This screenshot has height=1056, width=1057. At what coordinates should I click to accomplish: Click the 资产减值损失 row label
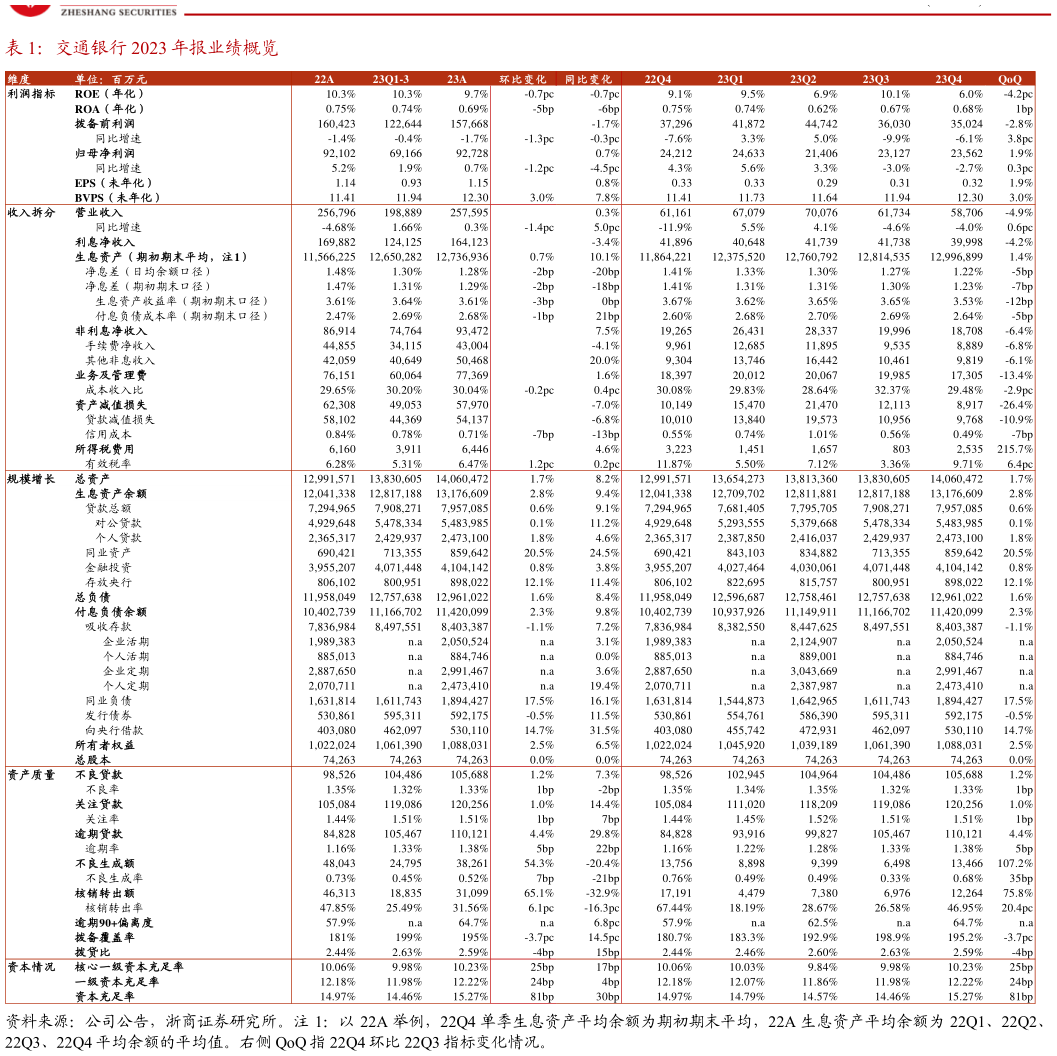[x=111, y=405]
